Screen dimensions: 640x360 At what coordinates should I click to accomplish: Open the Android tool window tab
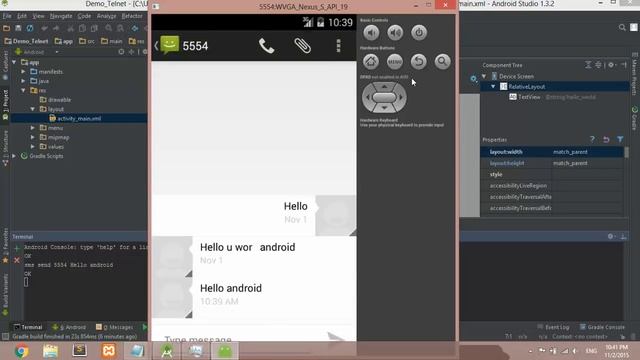pos(69,327)
